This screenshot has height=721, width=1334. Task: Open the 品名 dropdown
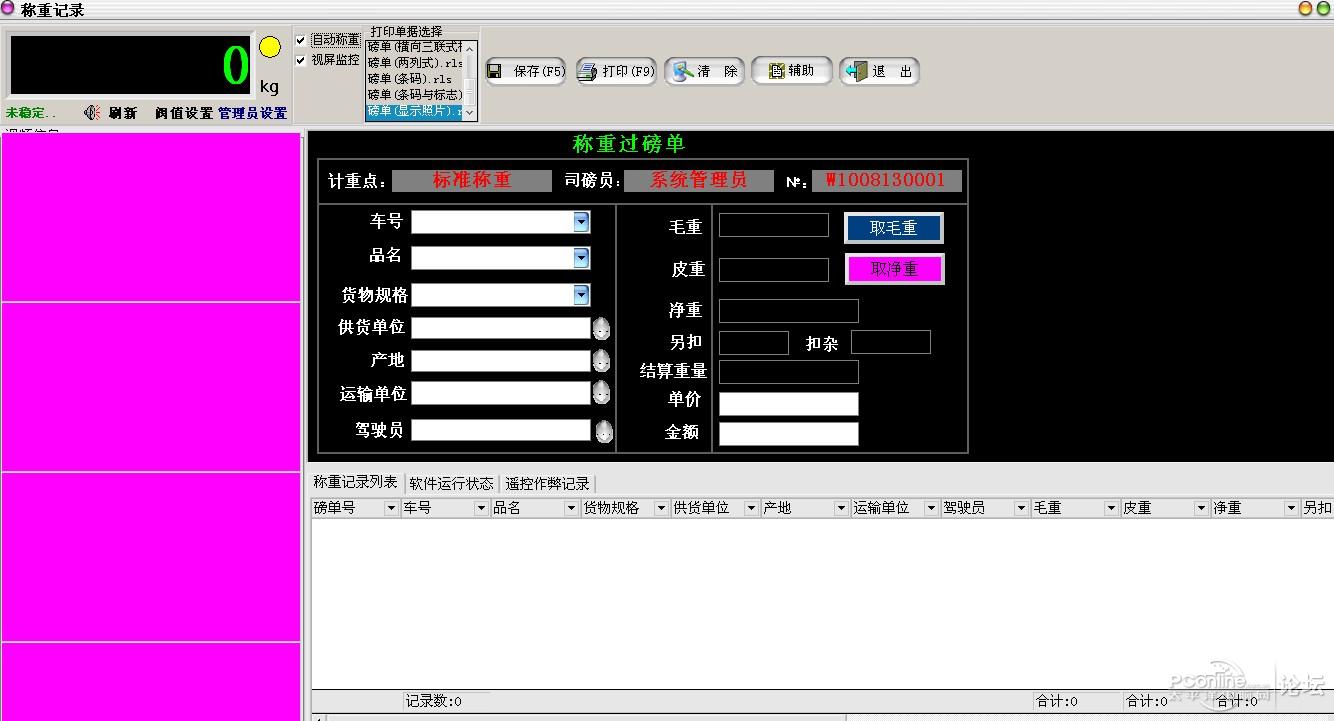[x=581, y=258]
